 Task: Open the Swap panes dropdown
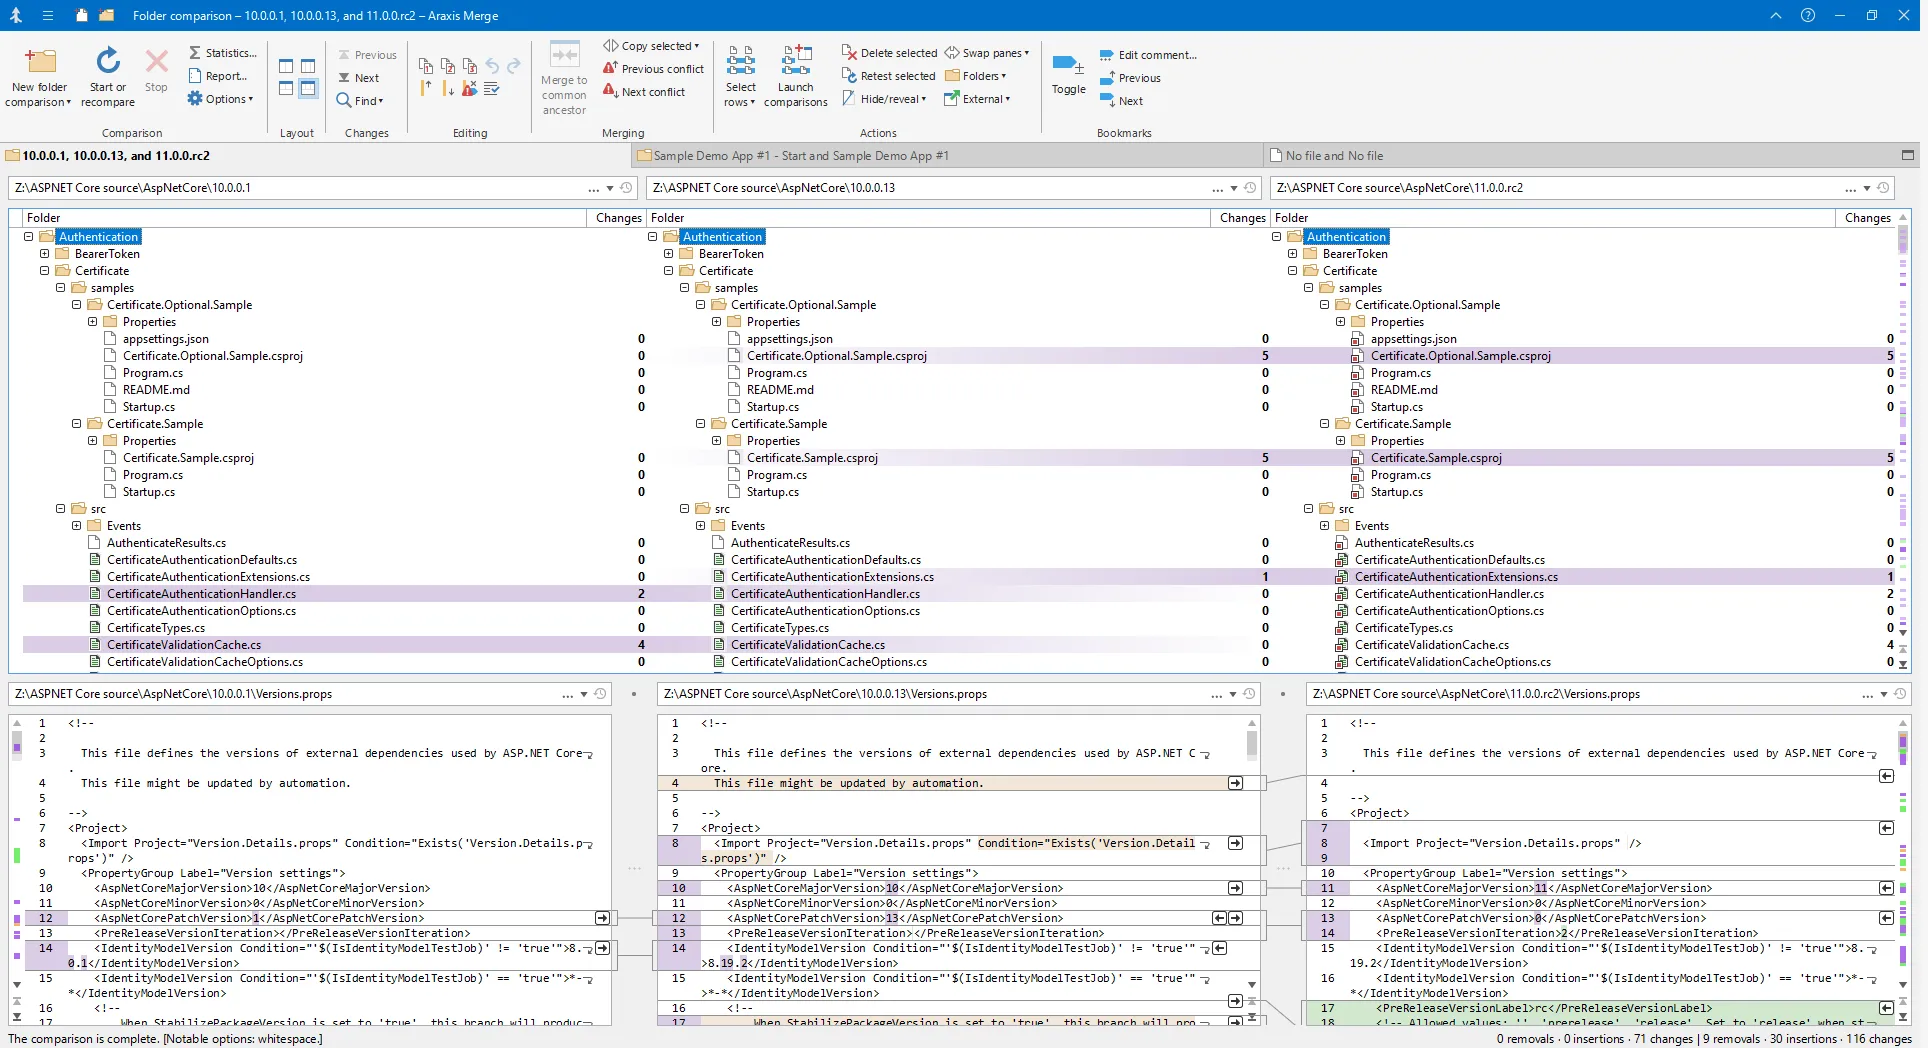coord(987,53)
